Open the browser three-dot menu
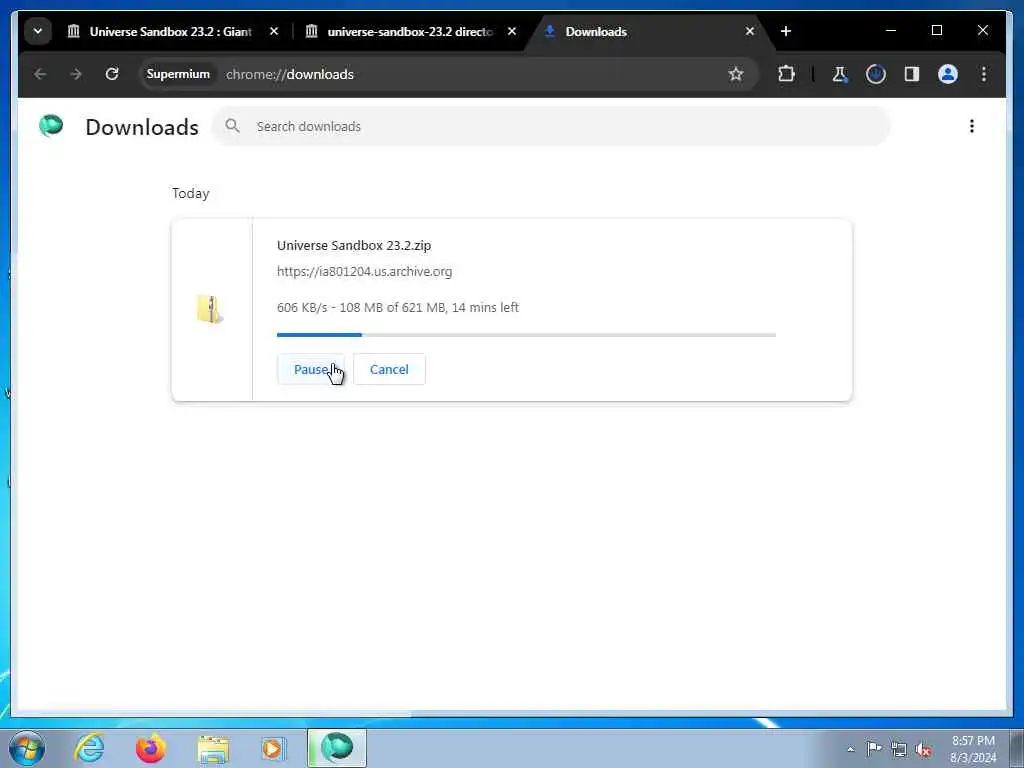1024x768 pixels. point(984,74)
